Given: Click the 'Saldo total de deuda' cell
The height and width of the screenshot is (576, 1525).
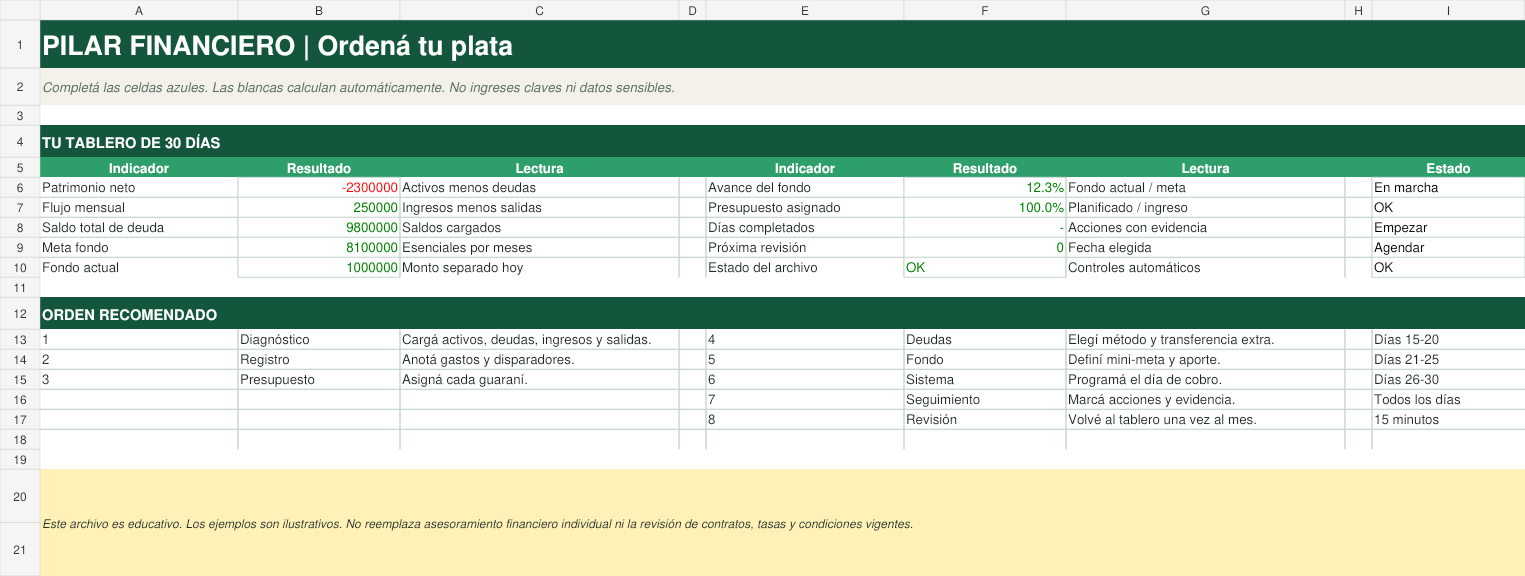Looking at the screenshot, I should [139, 228].
